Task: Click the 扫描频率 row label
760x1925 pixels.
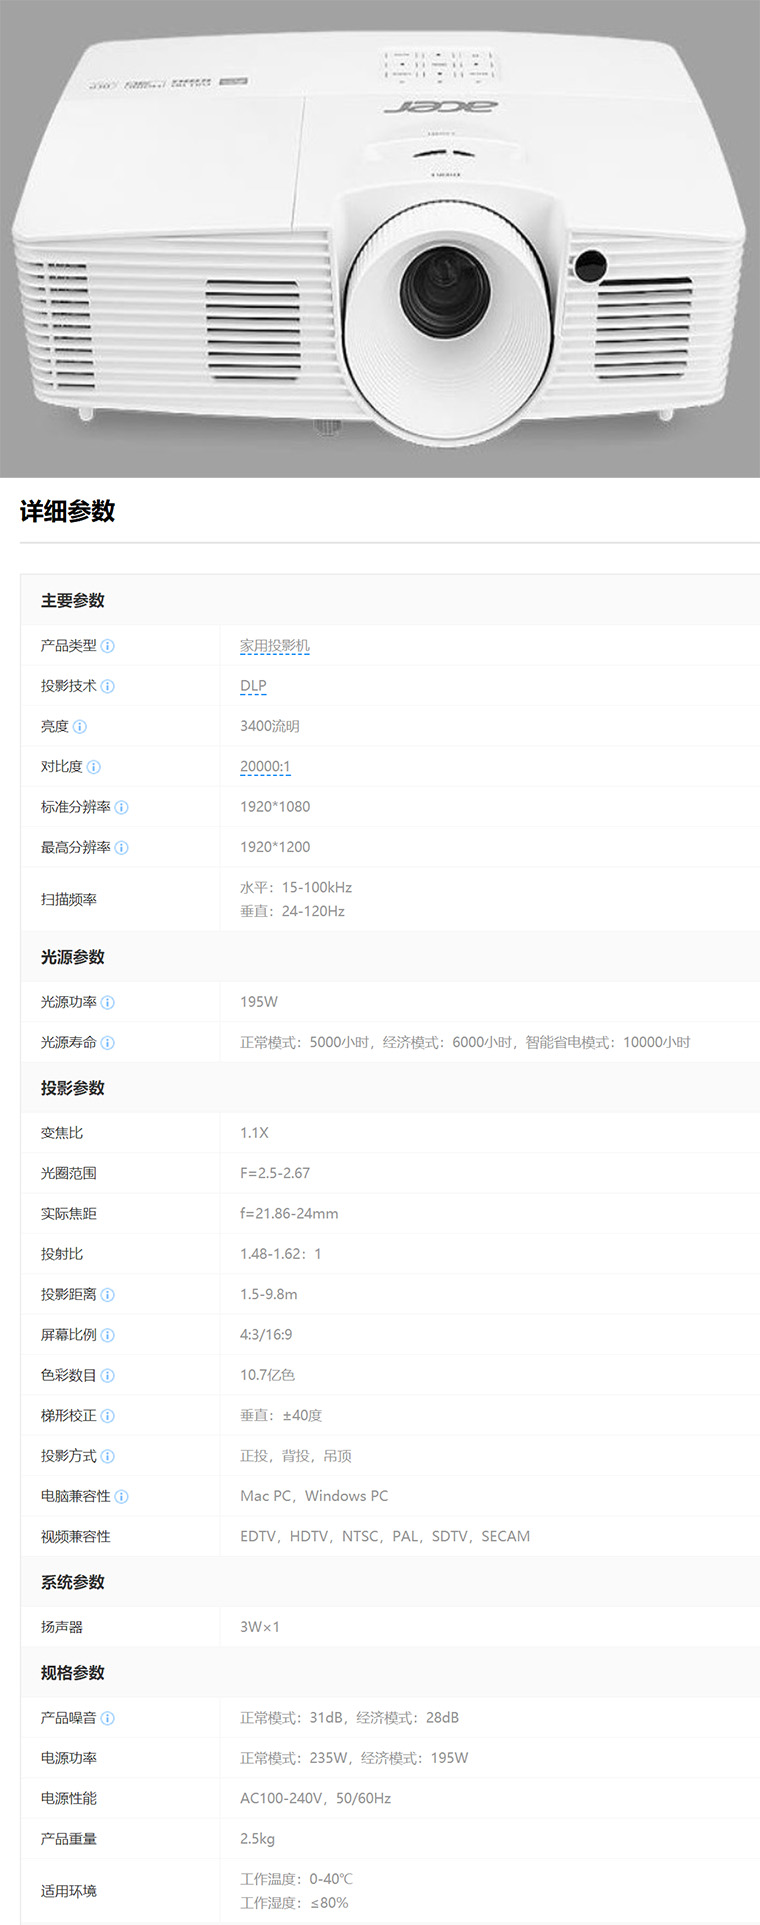Action: click(x=69, y=899)
